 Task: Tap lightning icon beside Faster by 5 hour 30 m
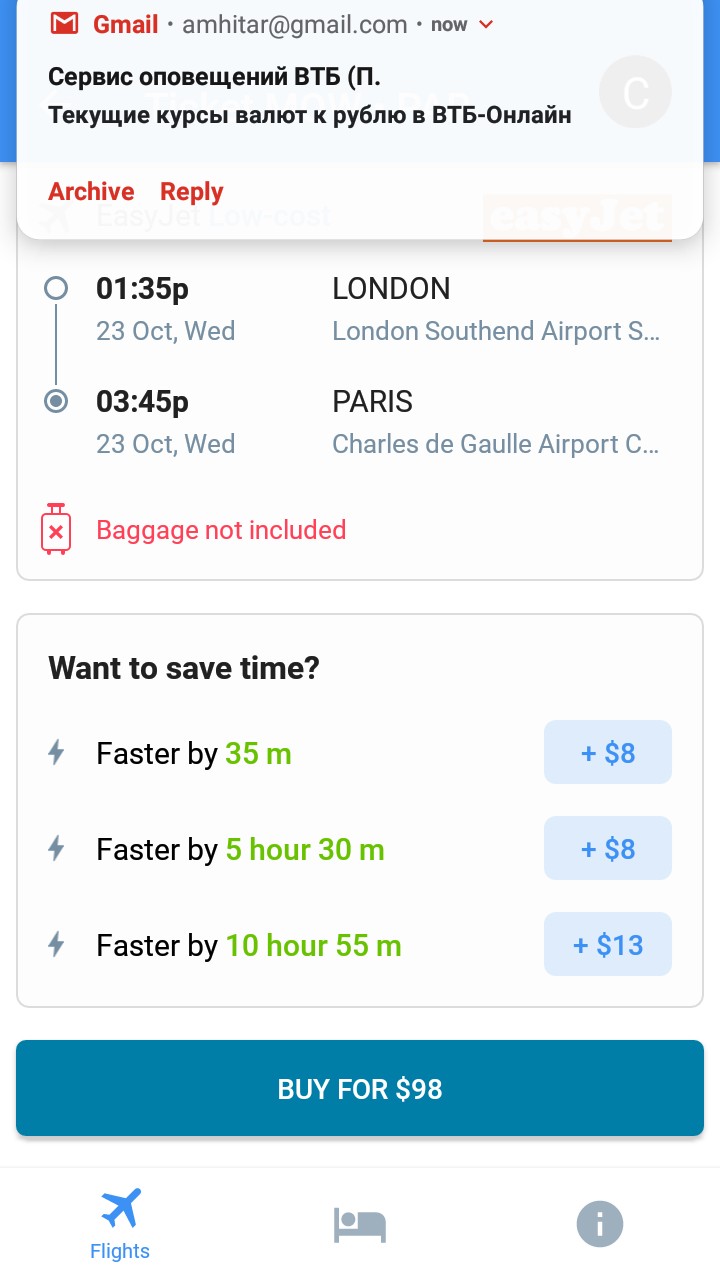57,848
